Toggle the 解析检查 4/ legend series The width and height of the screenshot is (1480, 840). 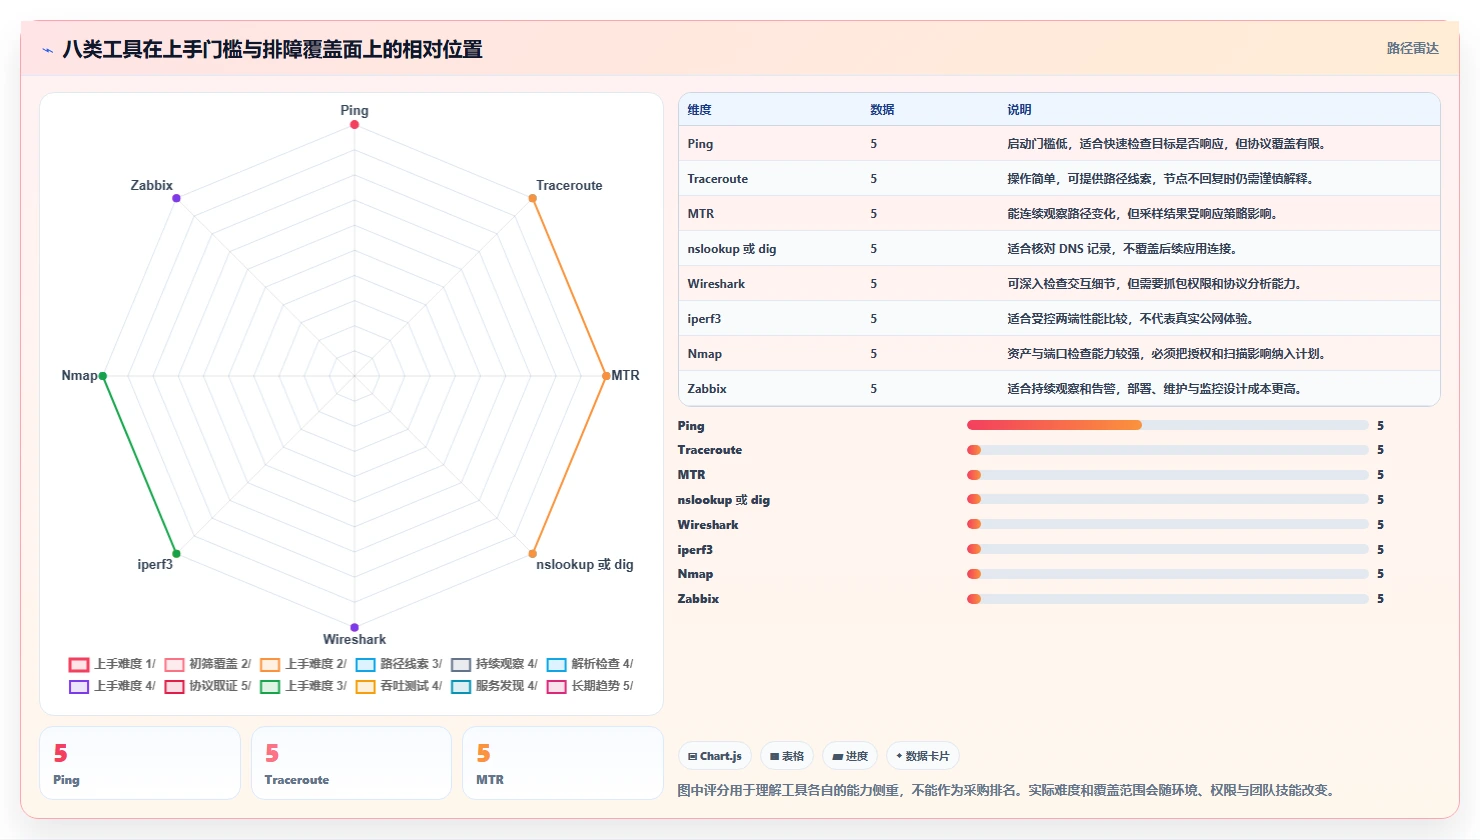[589, 664]
